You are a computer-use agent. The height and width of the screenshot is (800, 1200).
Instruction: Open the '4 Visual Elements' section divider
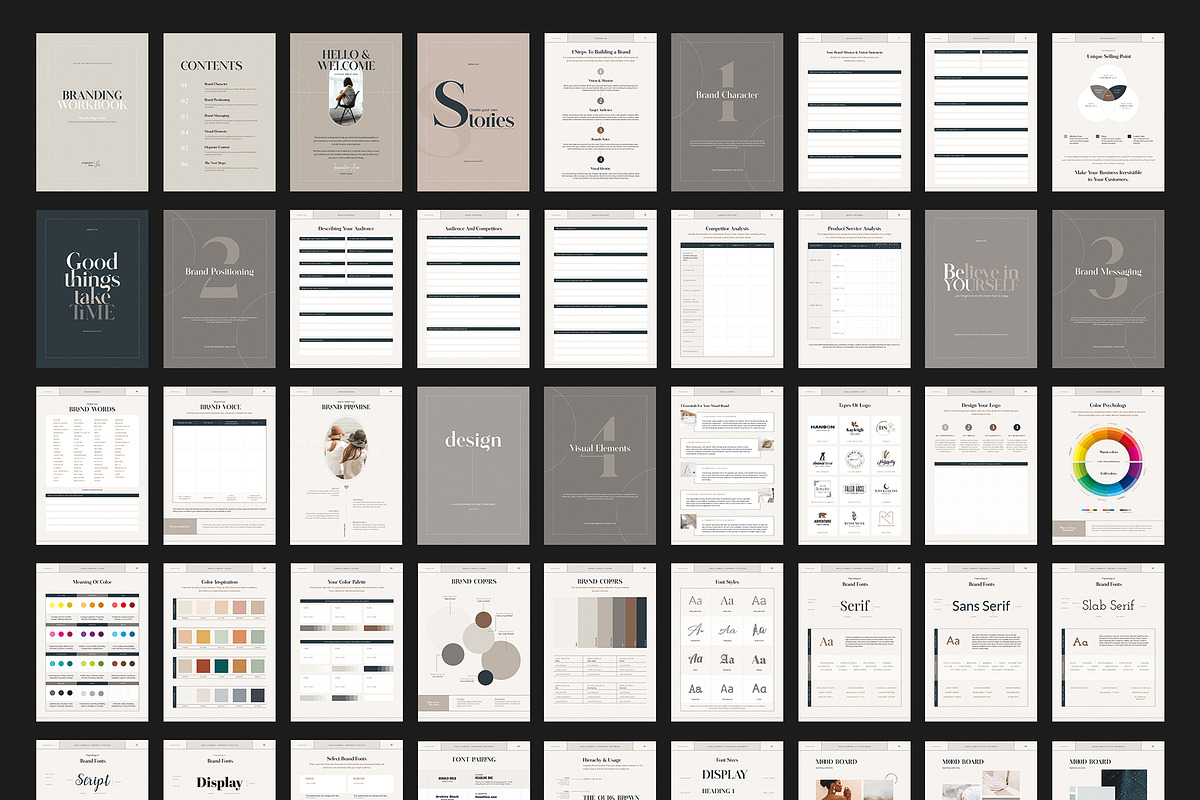click(600, 465)
